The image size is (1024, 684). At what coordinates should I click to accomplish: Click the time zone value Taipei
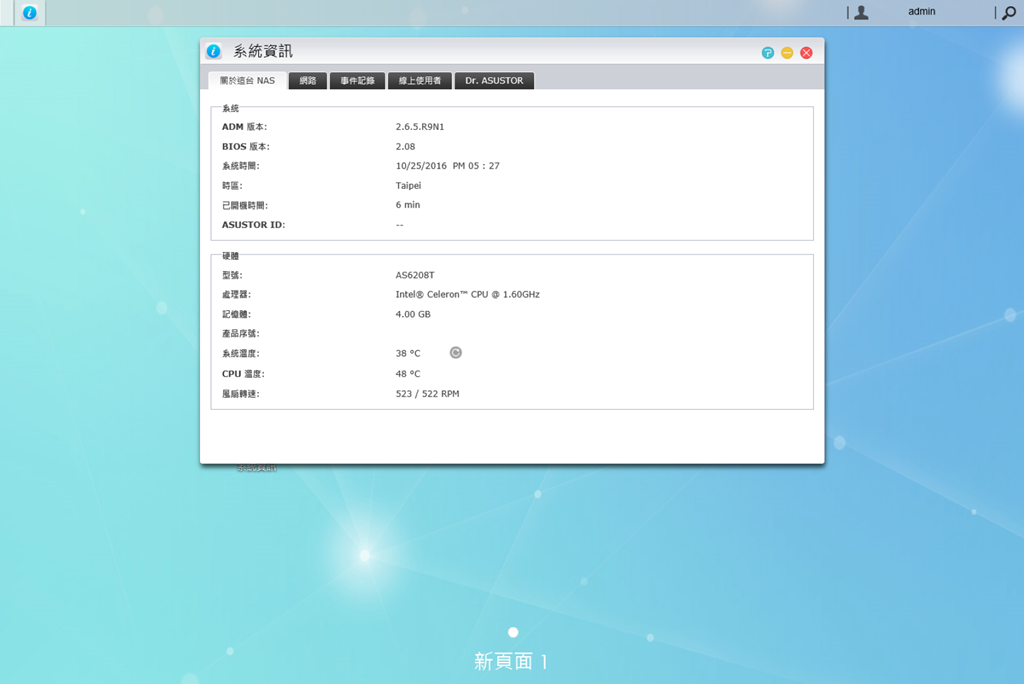pos(408,186)
